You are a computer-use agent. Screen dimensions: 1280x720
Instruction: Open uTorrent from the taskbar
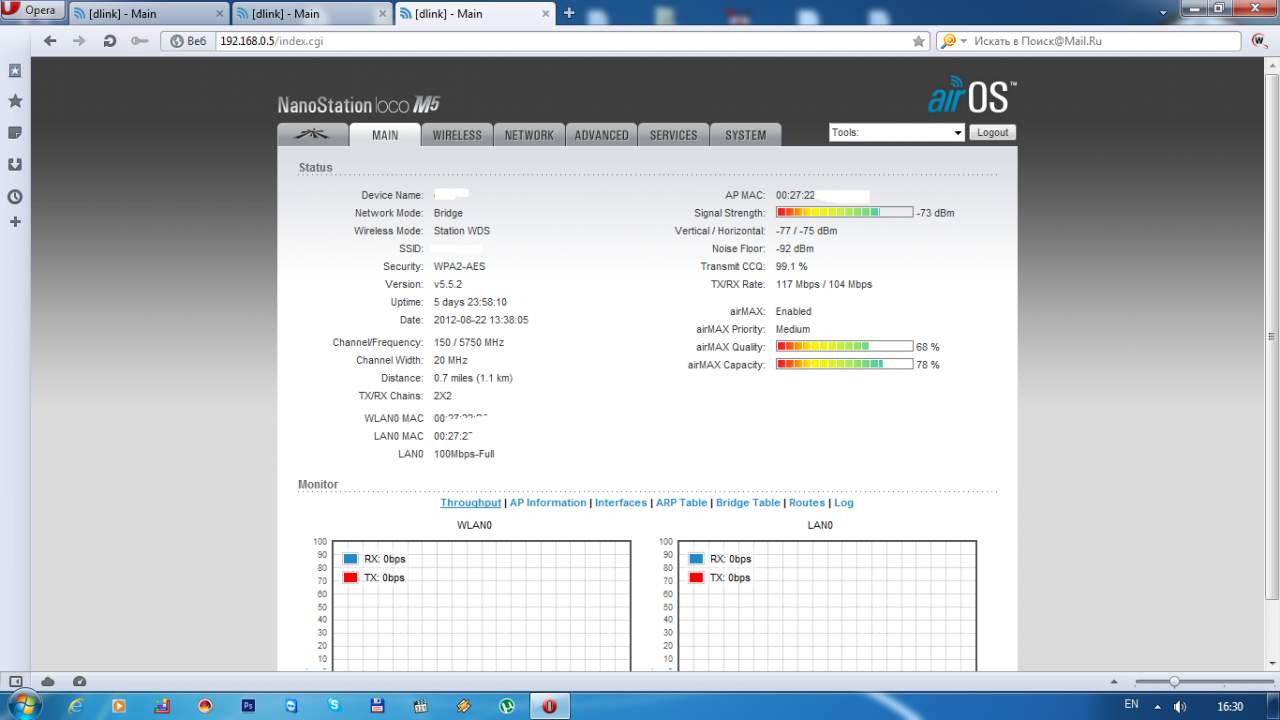tap(506, 705)
